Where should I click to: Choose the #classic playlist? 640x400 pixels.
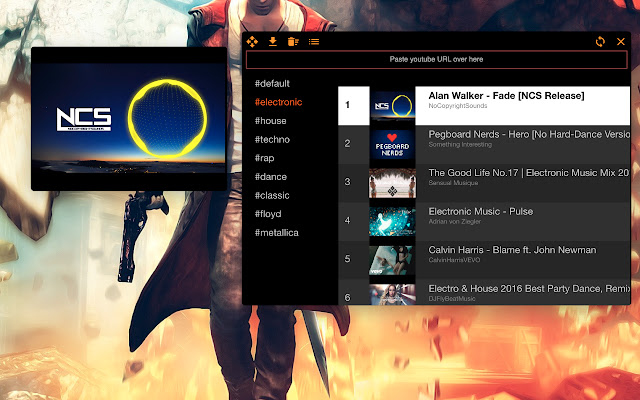272,196
